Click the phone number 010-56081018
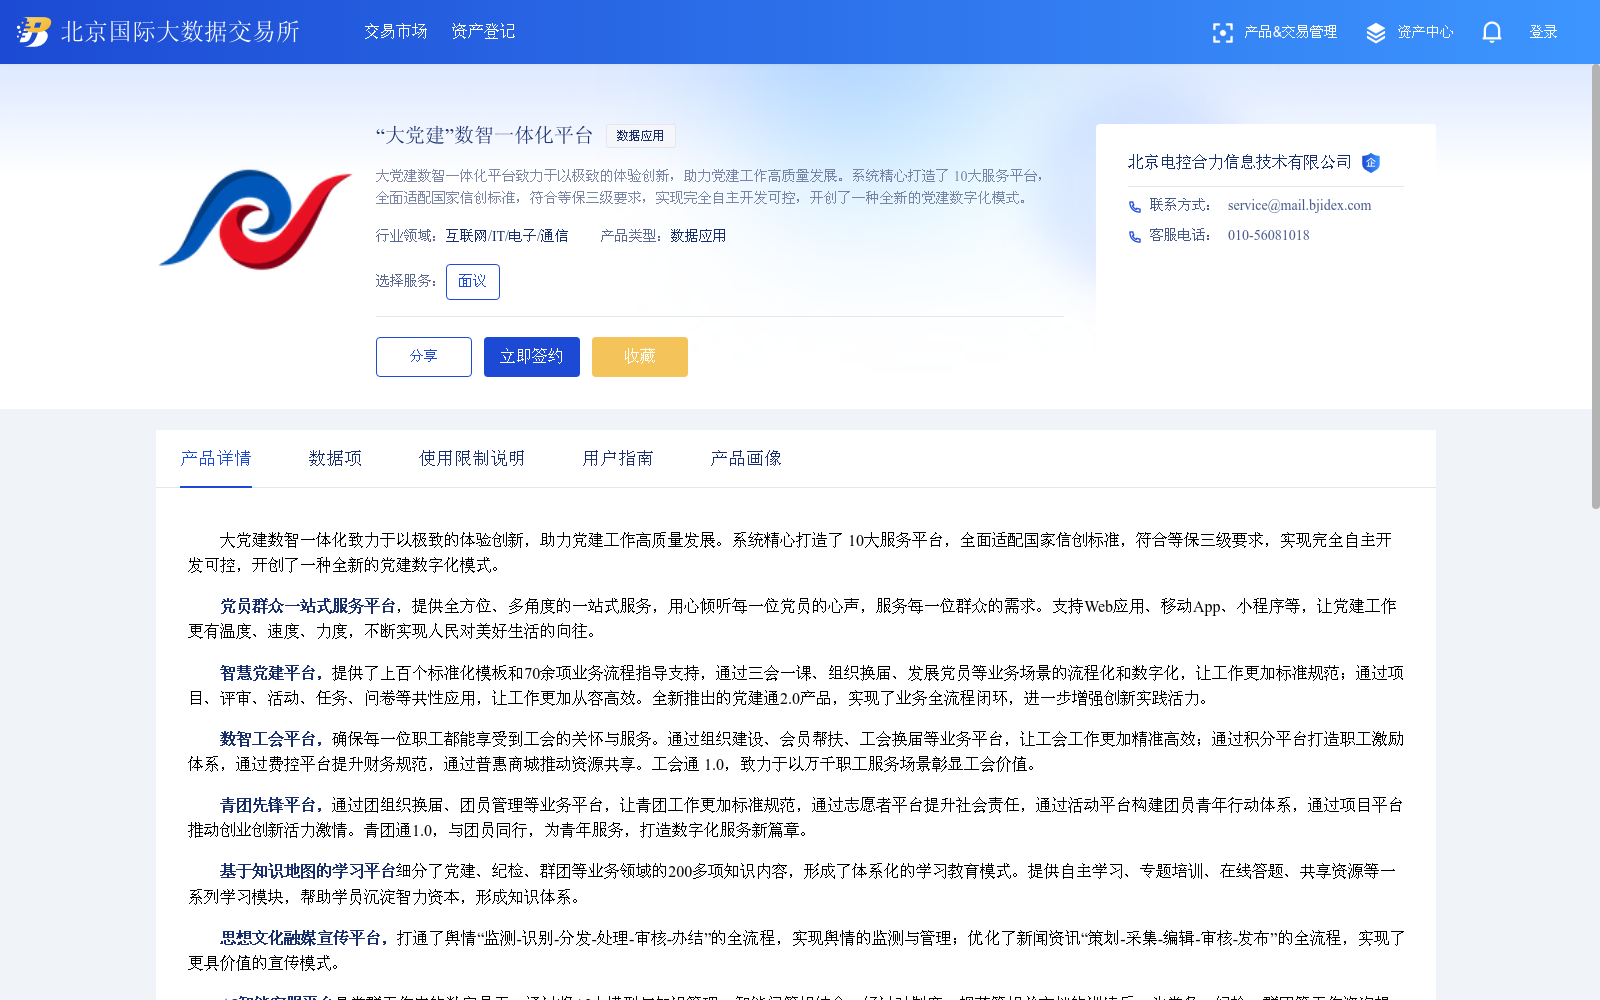 pos(1268,236)
